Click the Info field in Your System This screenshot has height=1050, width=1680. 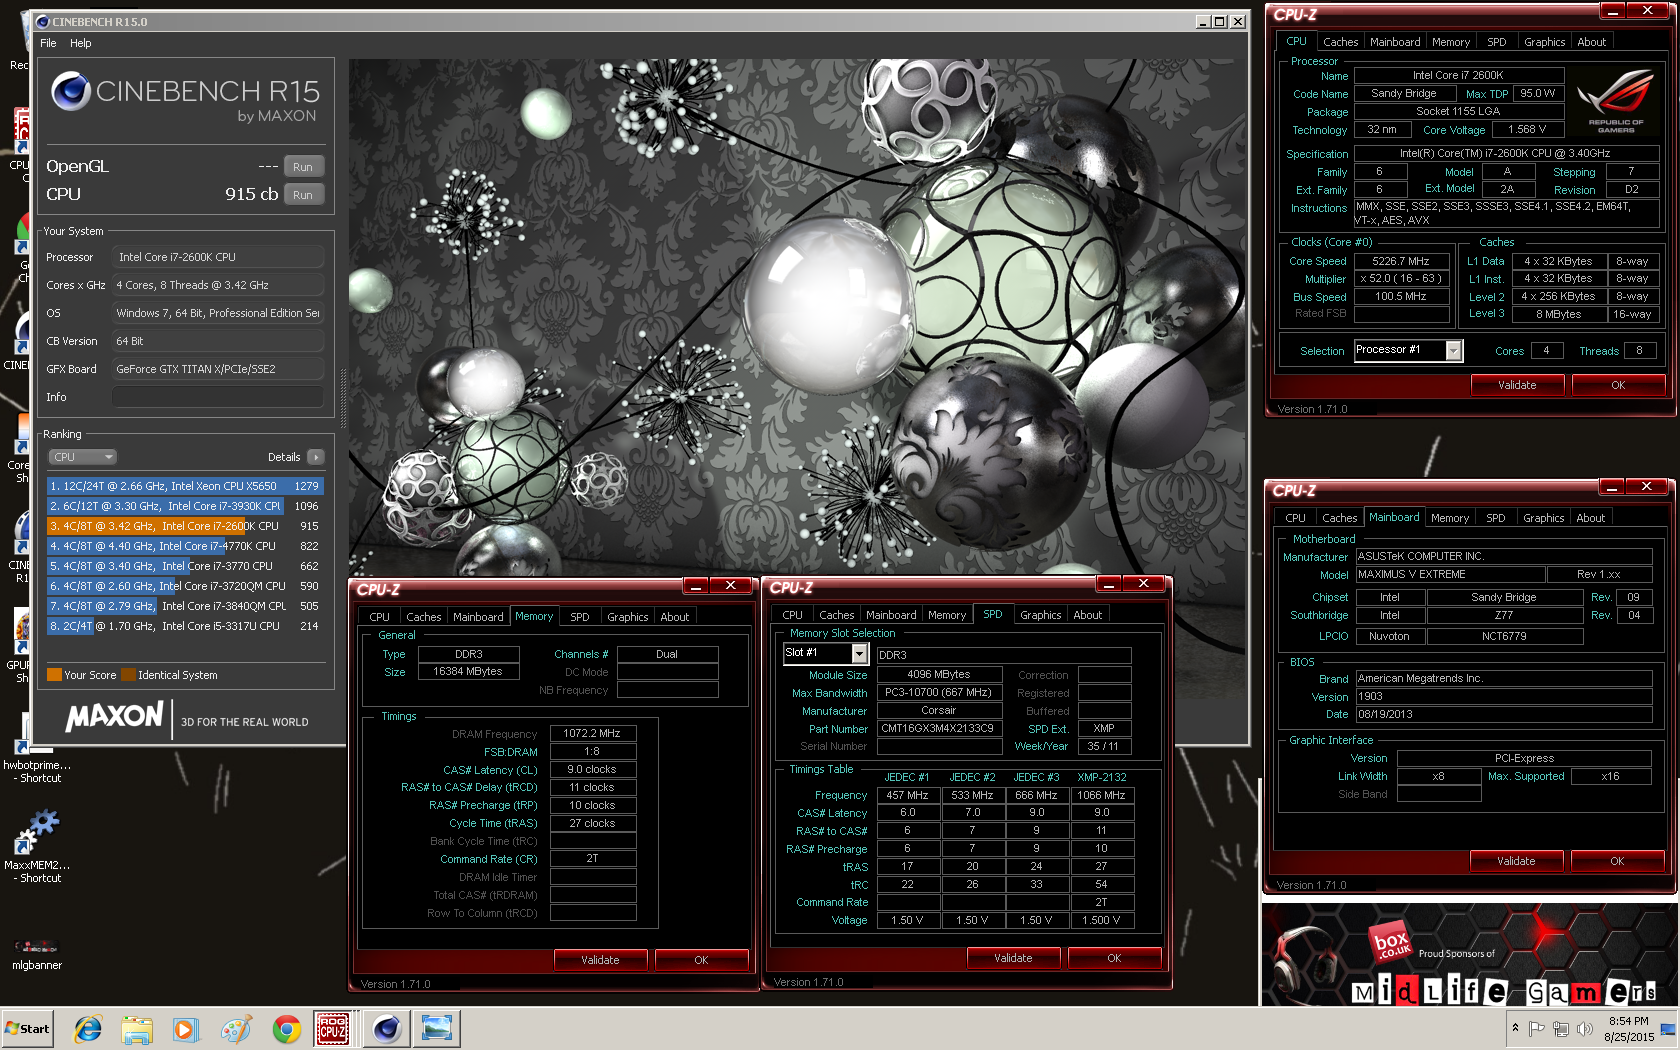[x=218, y=397]
